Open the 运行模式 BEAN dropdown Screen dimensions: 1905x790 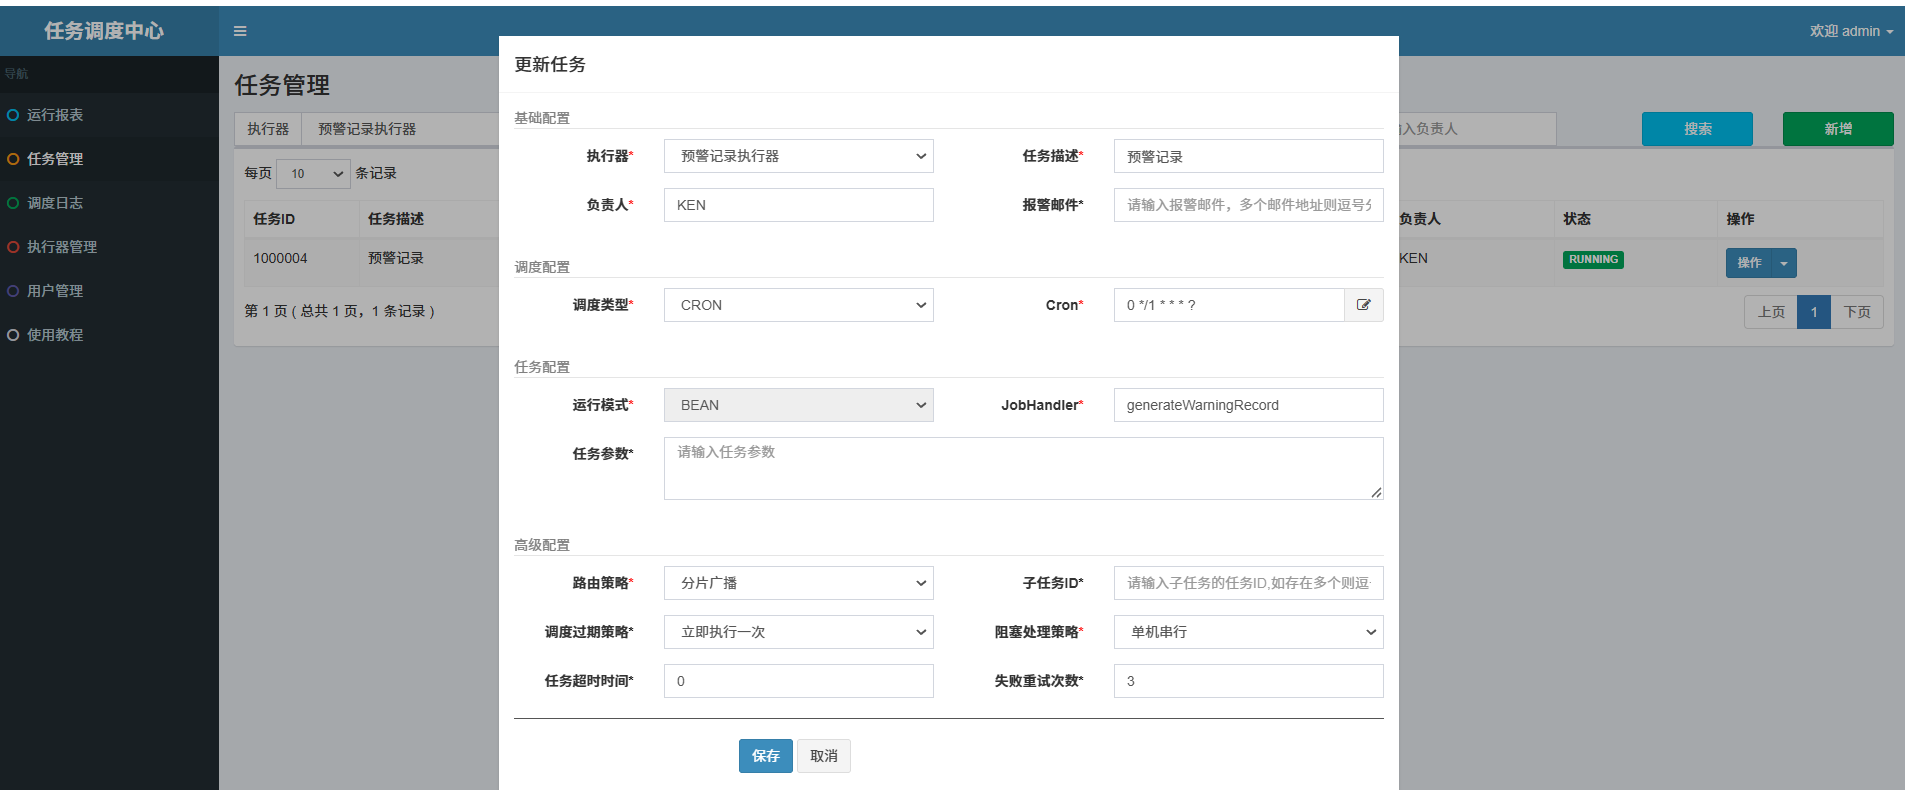799,405
